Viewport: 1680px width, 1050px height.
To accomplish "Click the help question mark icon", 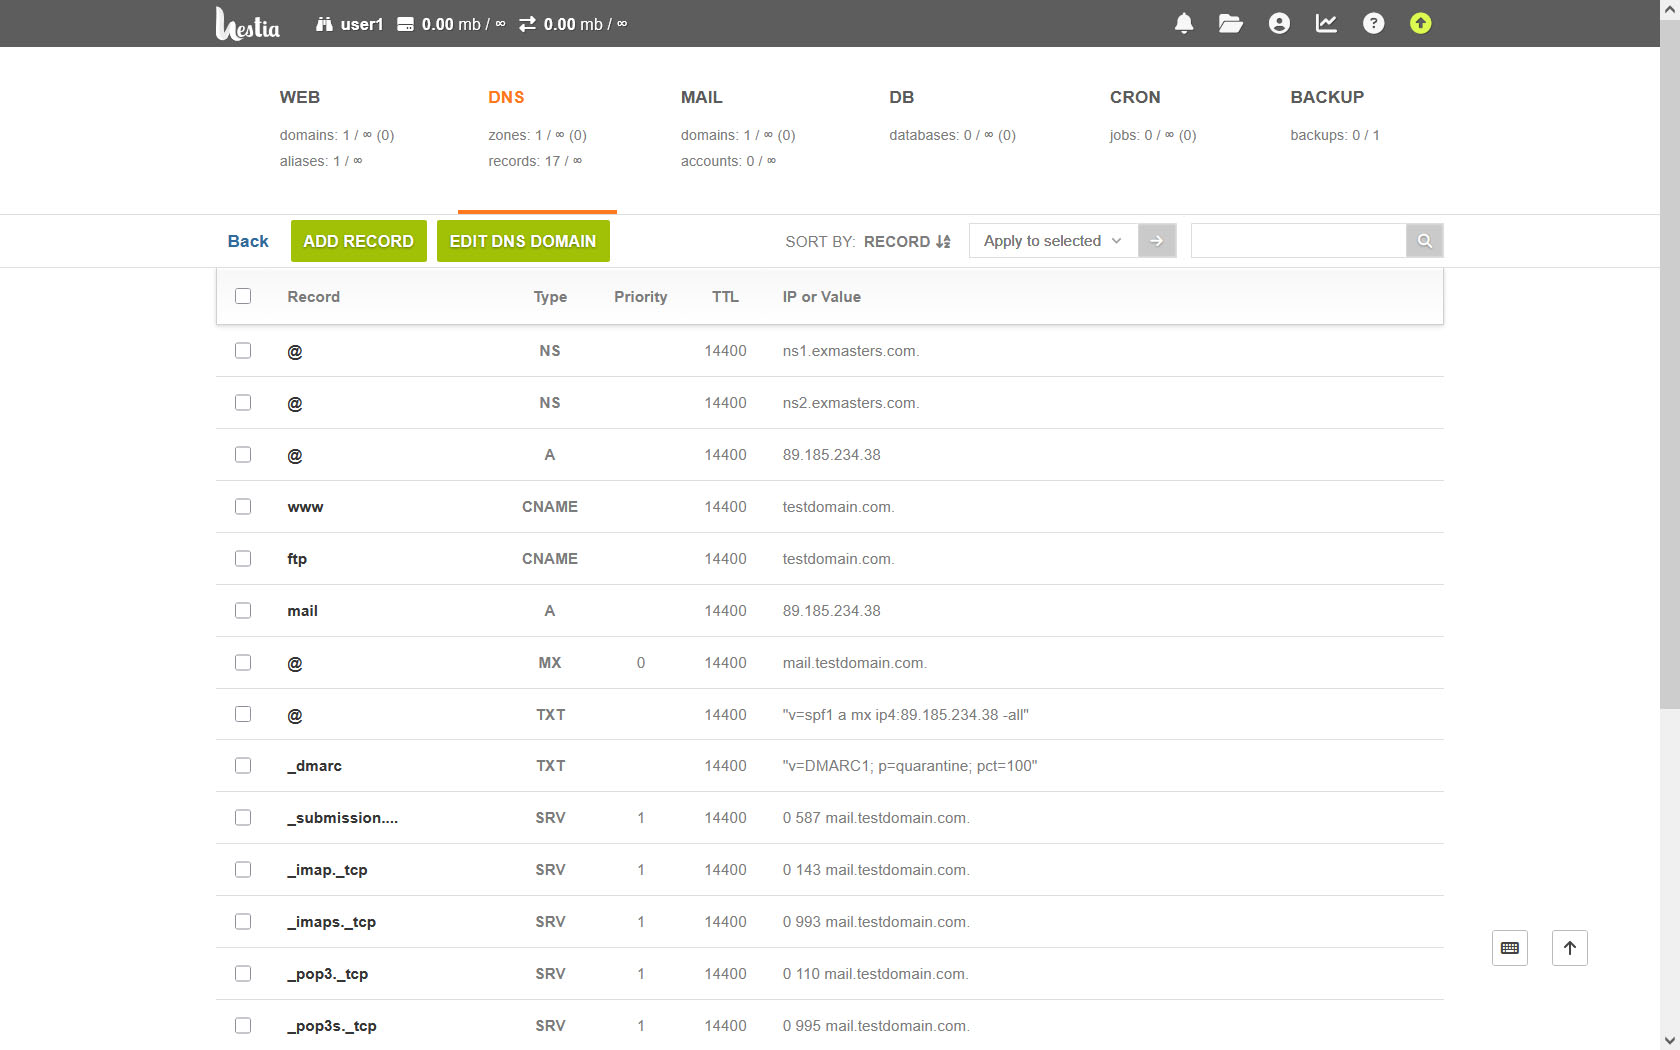I will click(1374, 23).
